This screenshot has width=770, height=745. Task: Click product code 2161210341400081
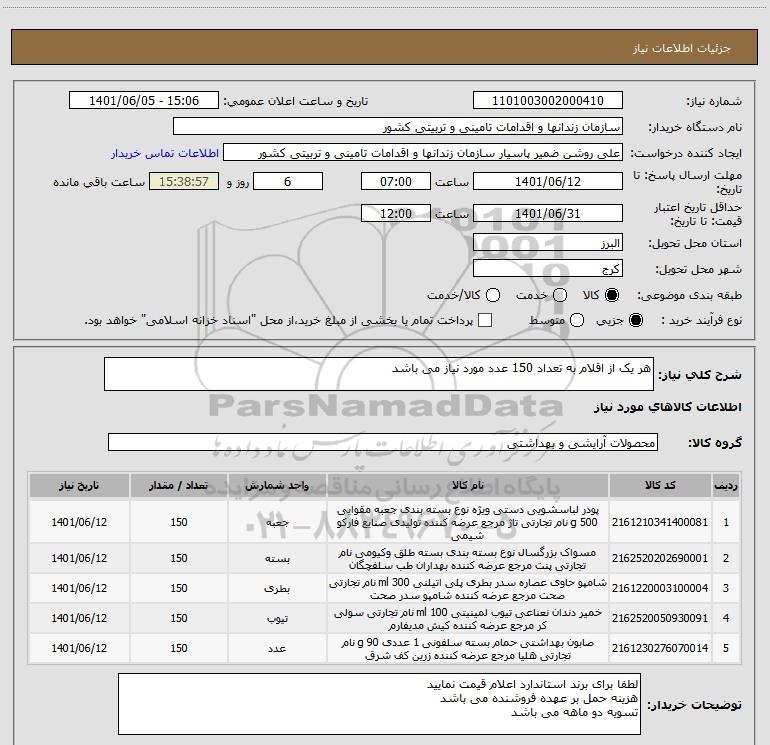(660, 522)
